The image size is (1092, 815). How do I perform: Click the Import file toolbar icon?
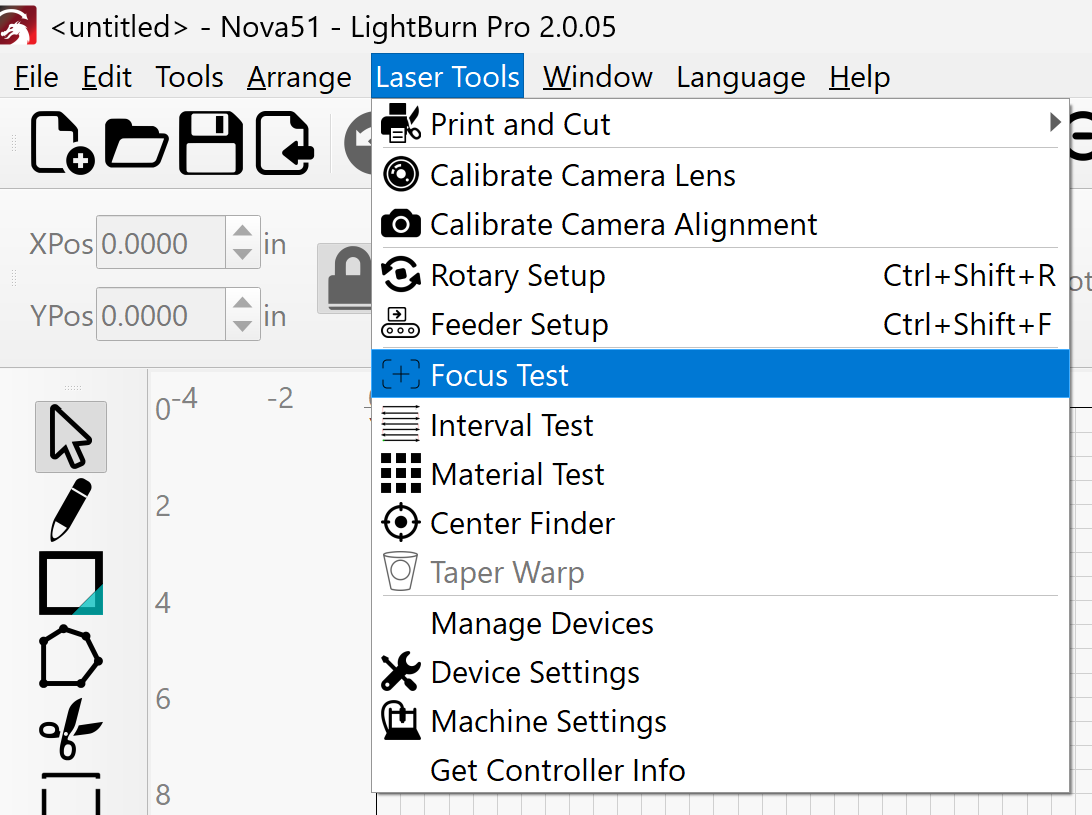(x=283, y=143)
